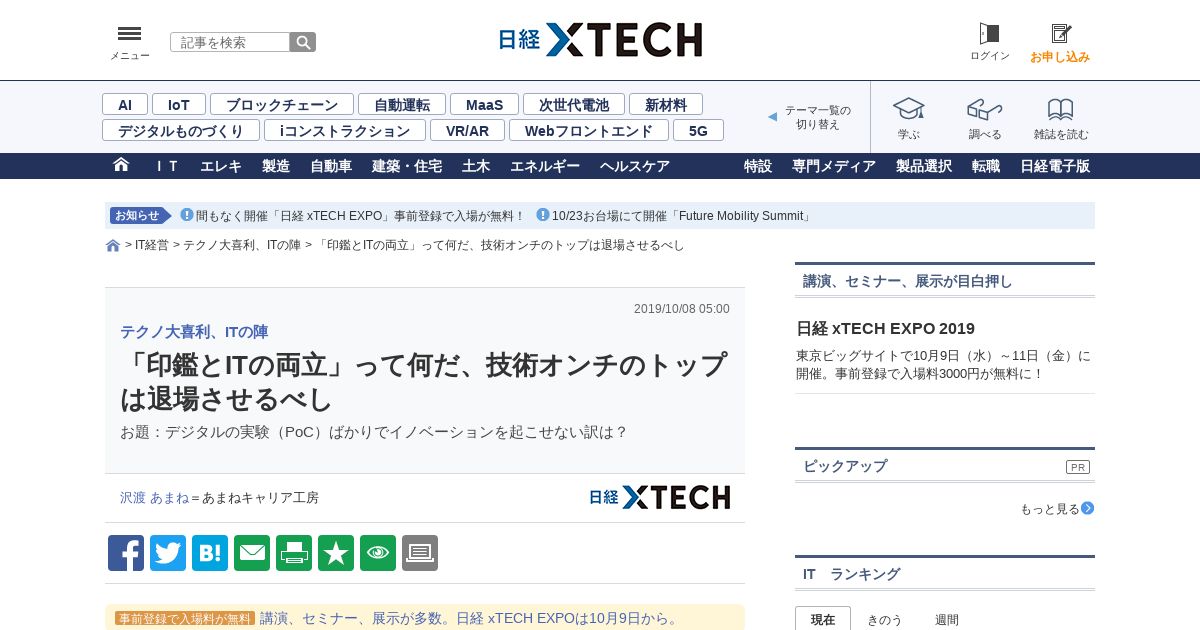Viewport: 1200px width, 630px height.
Task: Click info icon beside Future Mobility Summit notice
Action: 543,215
